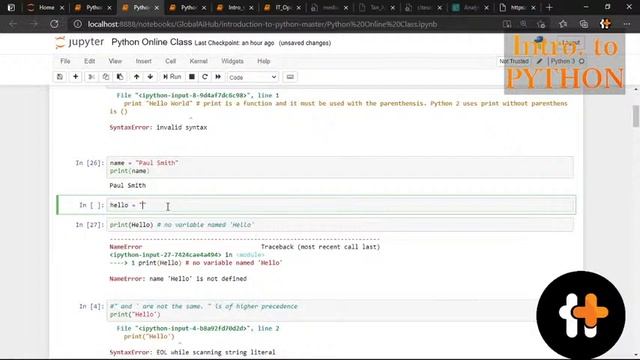Click the In [26]: prompt label

coord(89,163)
